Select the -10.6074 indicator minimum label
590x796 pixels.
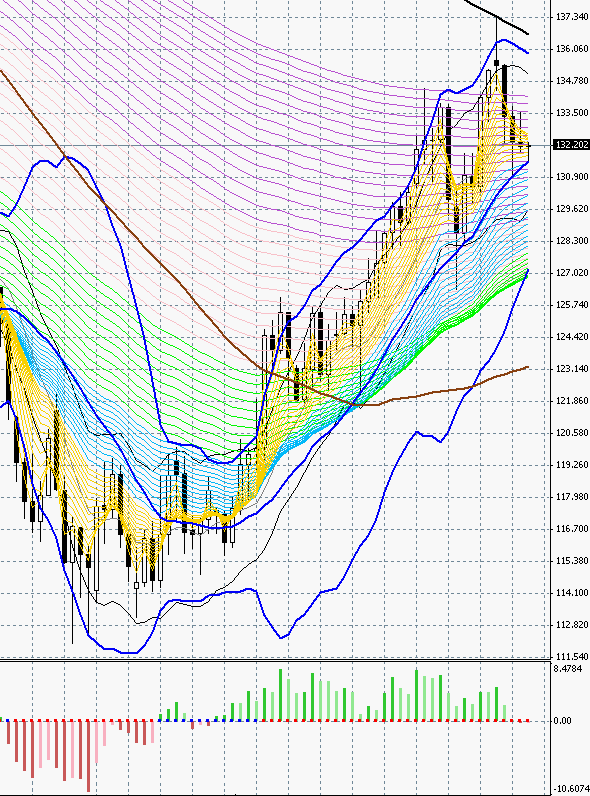[571, 789]
